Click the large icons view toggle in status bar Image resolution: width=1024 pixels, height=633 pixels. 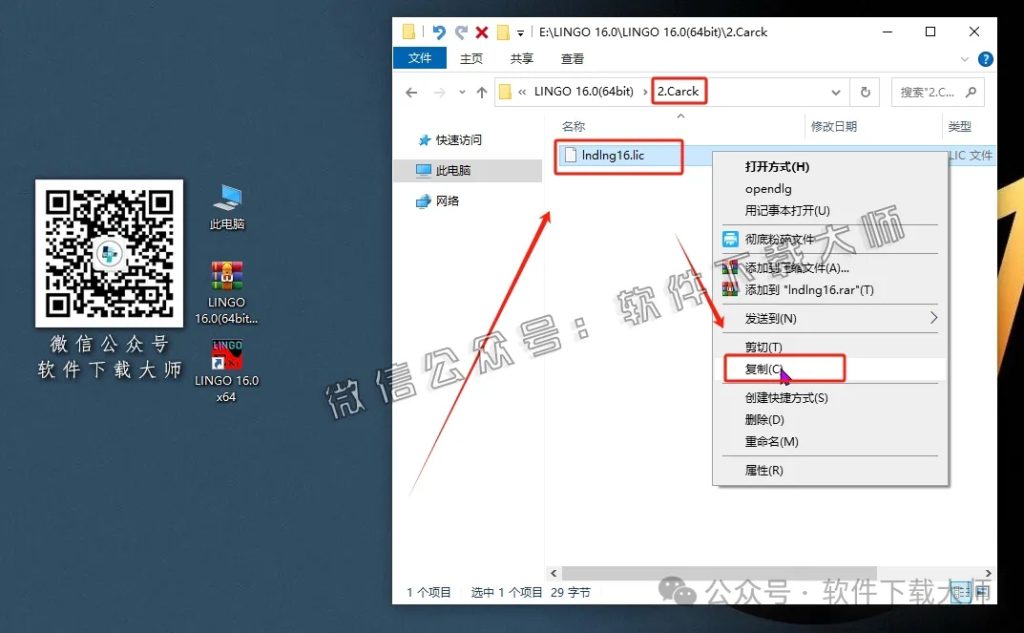982,592
